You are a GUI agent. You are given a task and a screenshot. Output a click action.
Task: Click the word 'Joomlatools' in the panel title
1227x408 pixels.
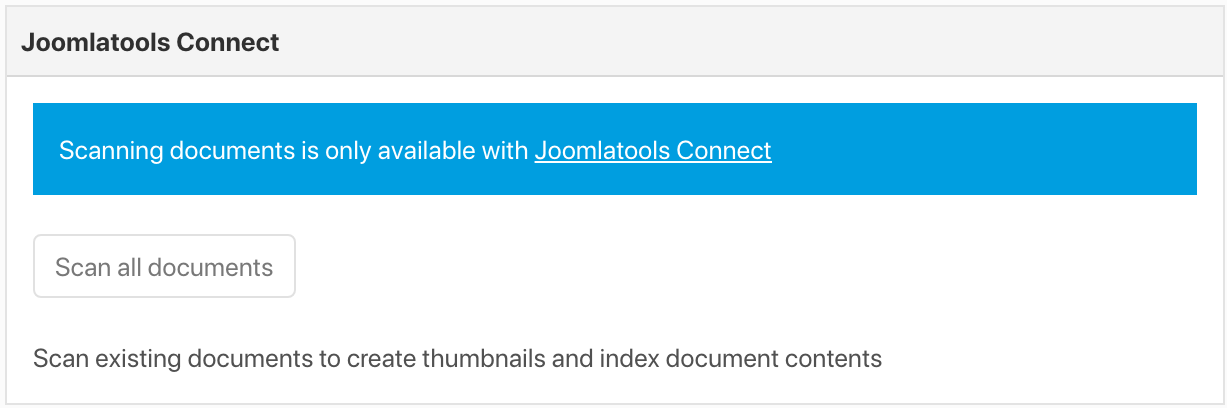[x=96, y=43]
